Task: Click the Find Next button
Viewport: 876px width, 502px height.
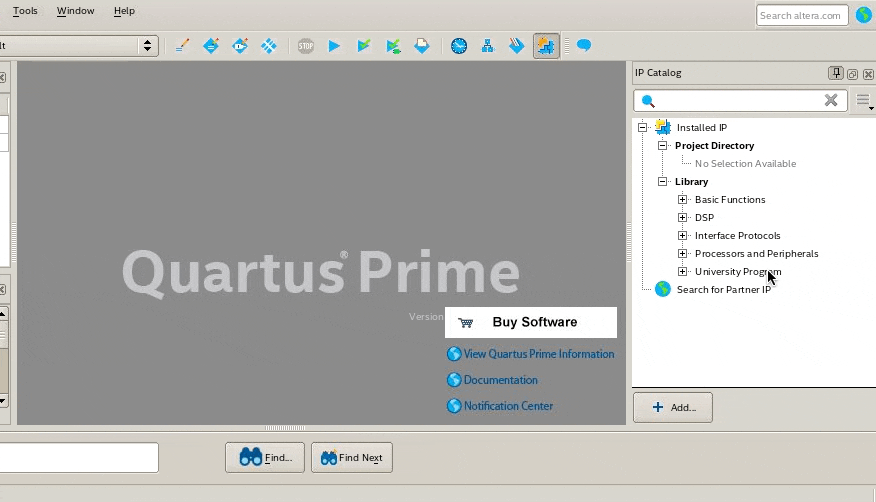Action: (x=352, y=457)
